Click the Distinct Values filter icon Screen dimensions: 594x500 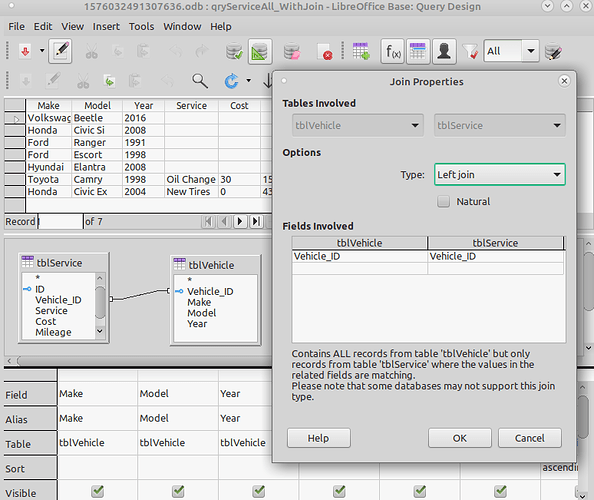pyautogui.click(x=470, y=51)
